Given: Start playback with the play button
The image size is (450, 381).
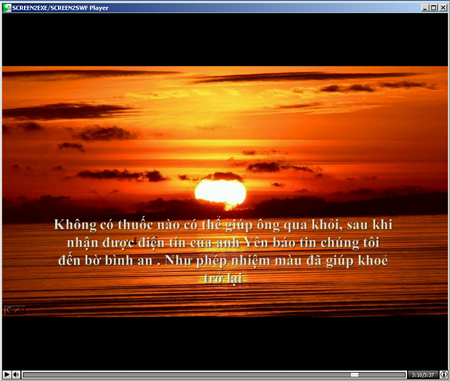Looking at the screenshot, I should click(7, 375).
